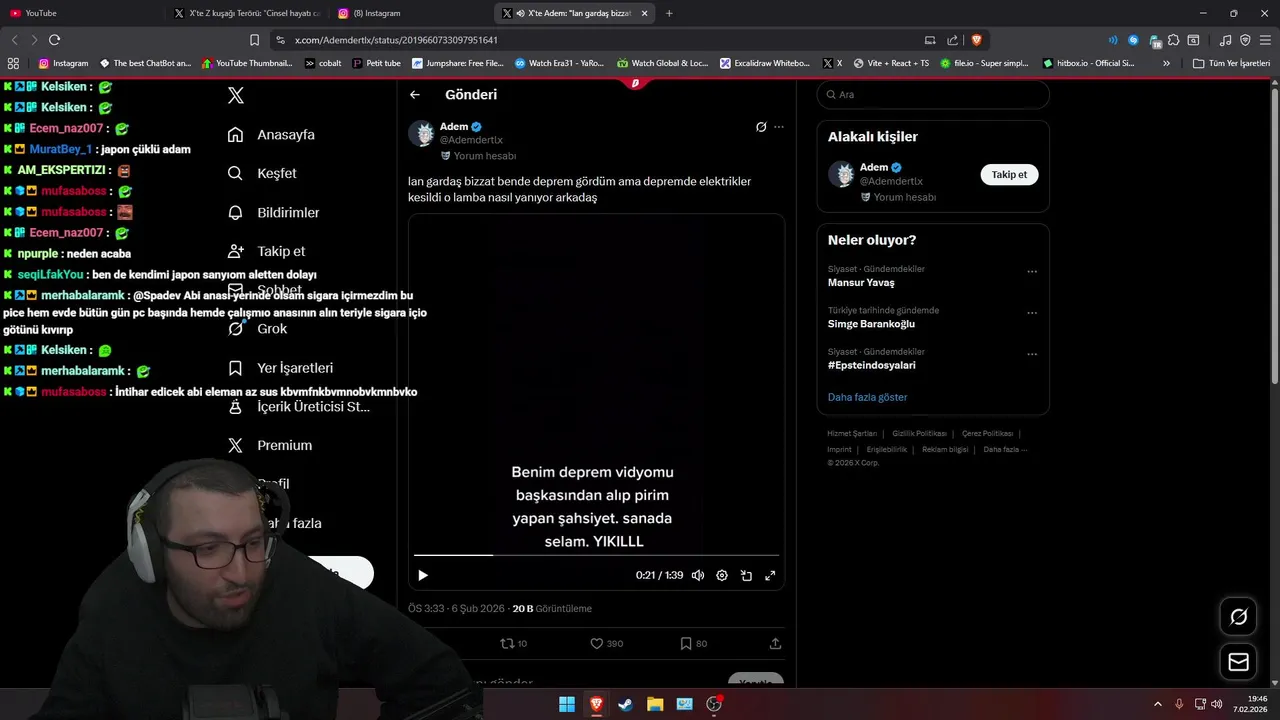
Task: Reload the page
Action: tap(54, 40)
